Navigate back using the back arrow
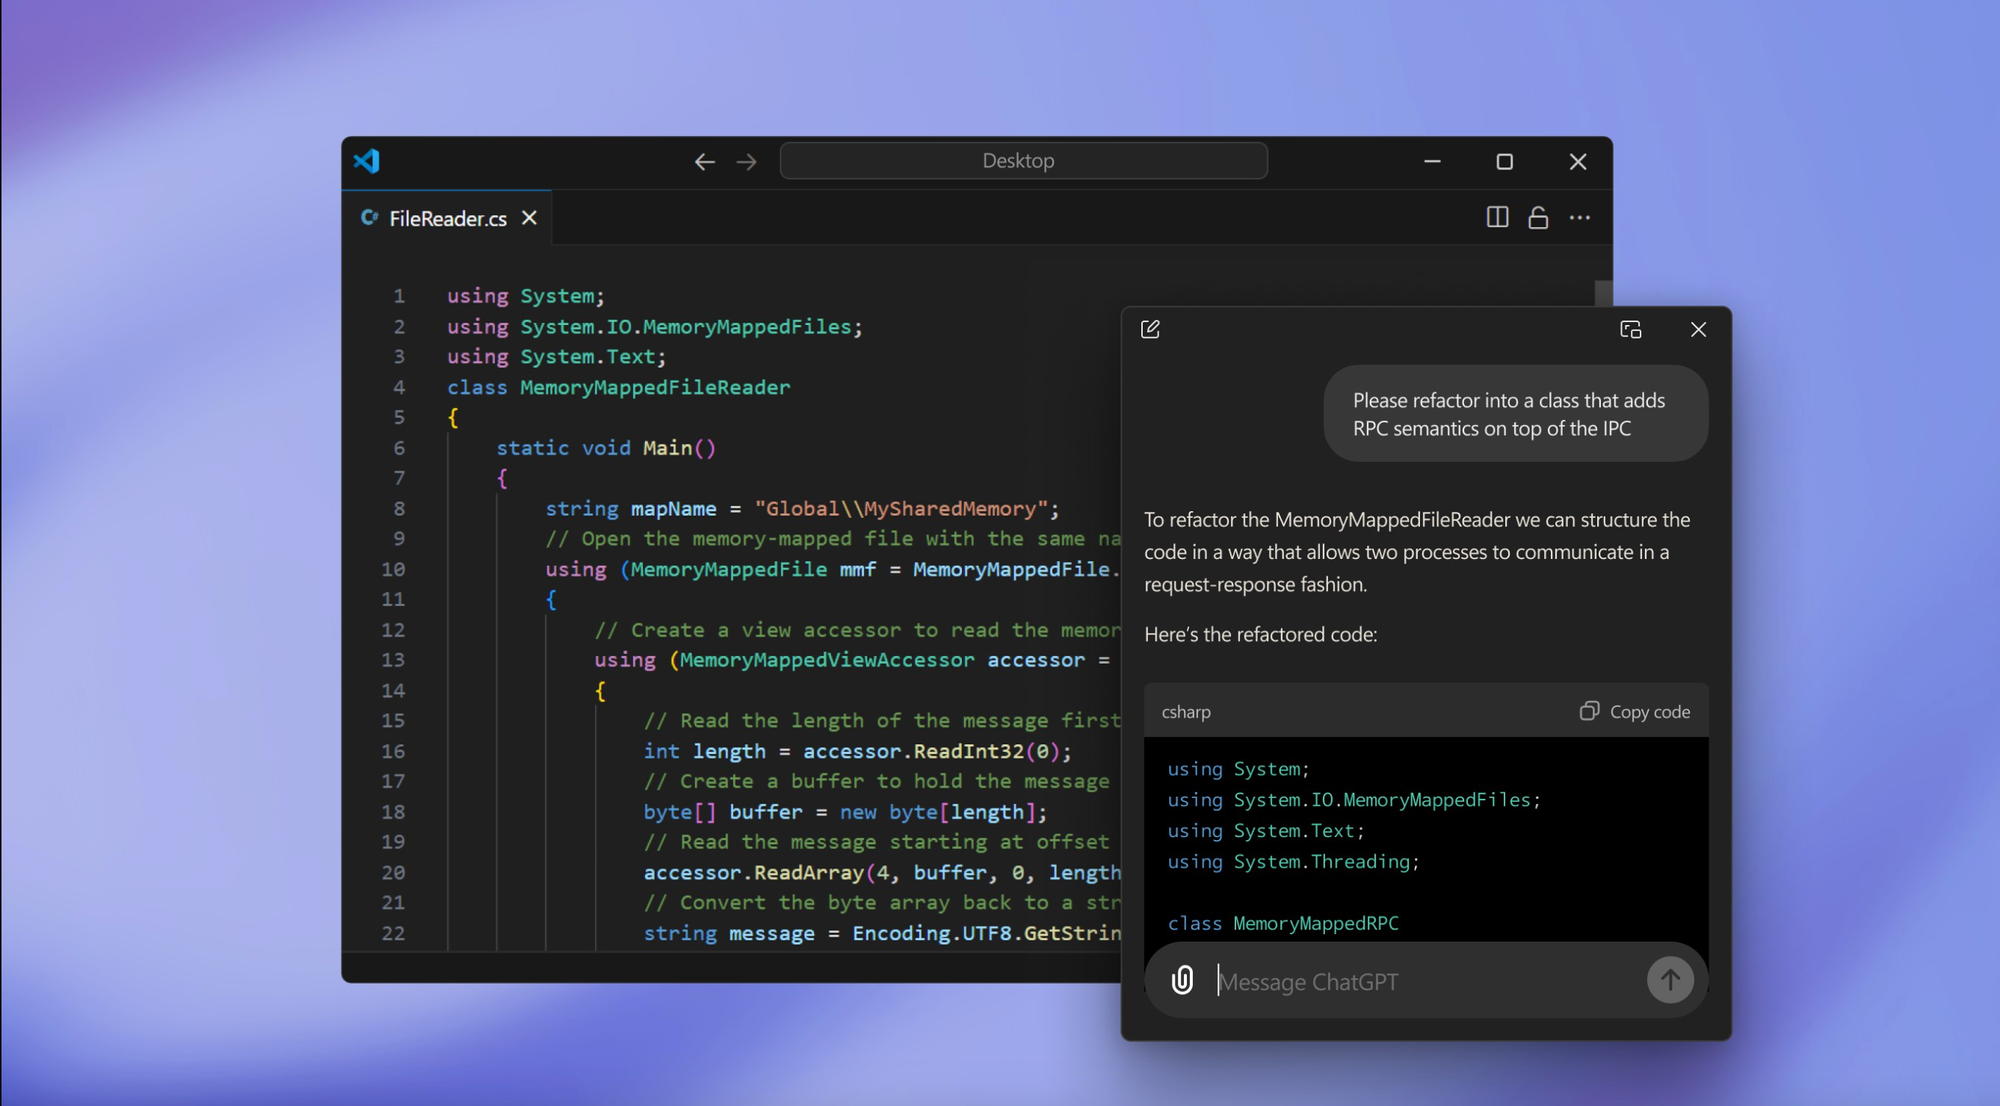 click(x=705, y=161)
